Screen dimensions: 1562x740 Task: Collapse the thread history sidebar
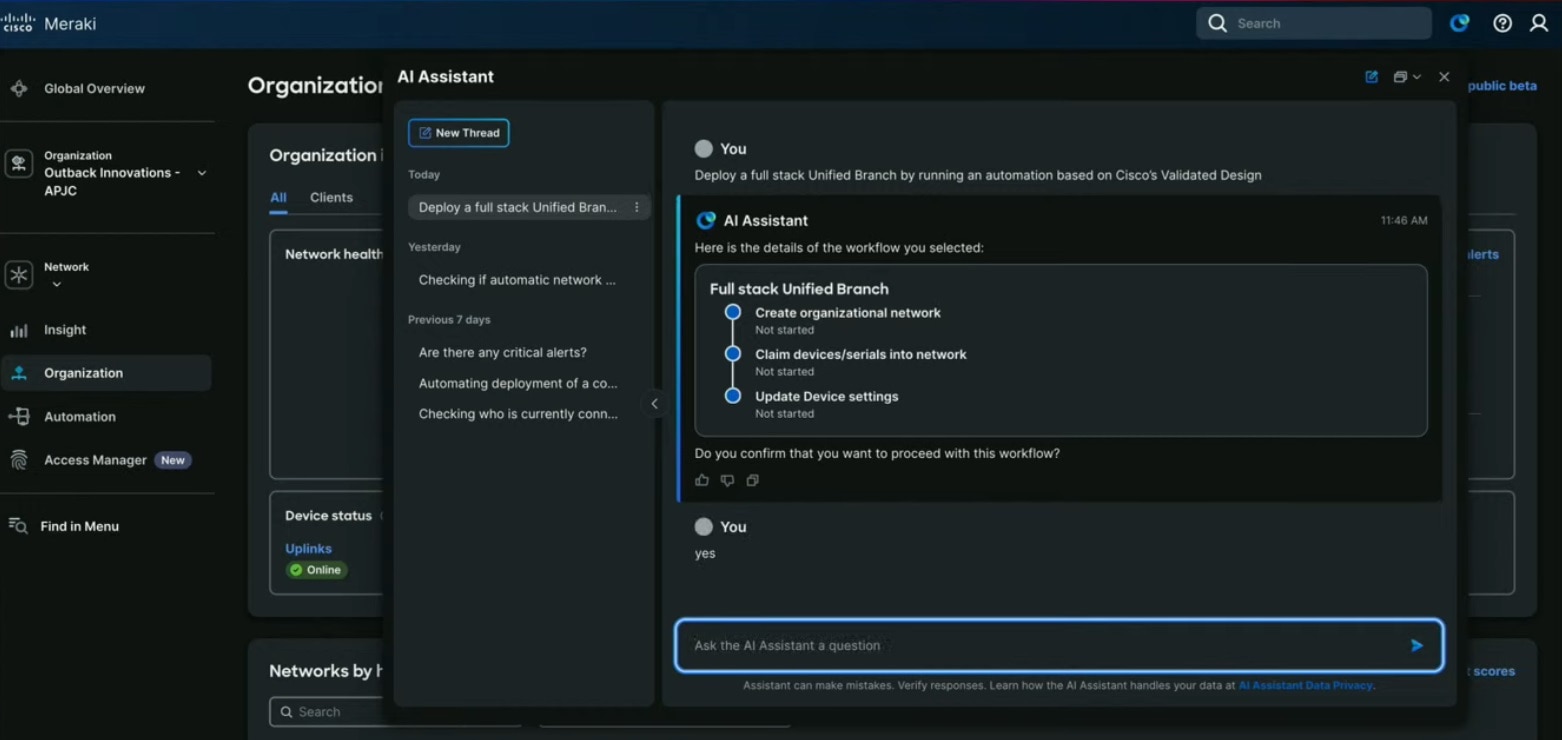click(x=654, y=404)
